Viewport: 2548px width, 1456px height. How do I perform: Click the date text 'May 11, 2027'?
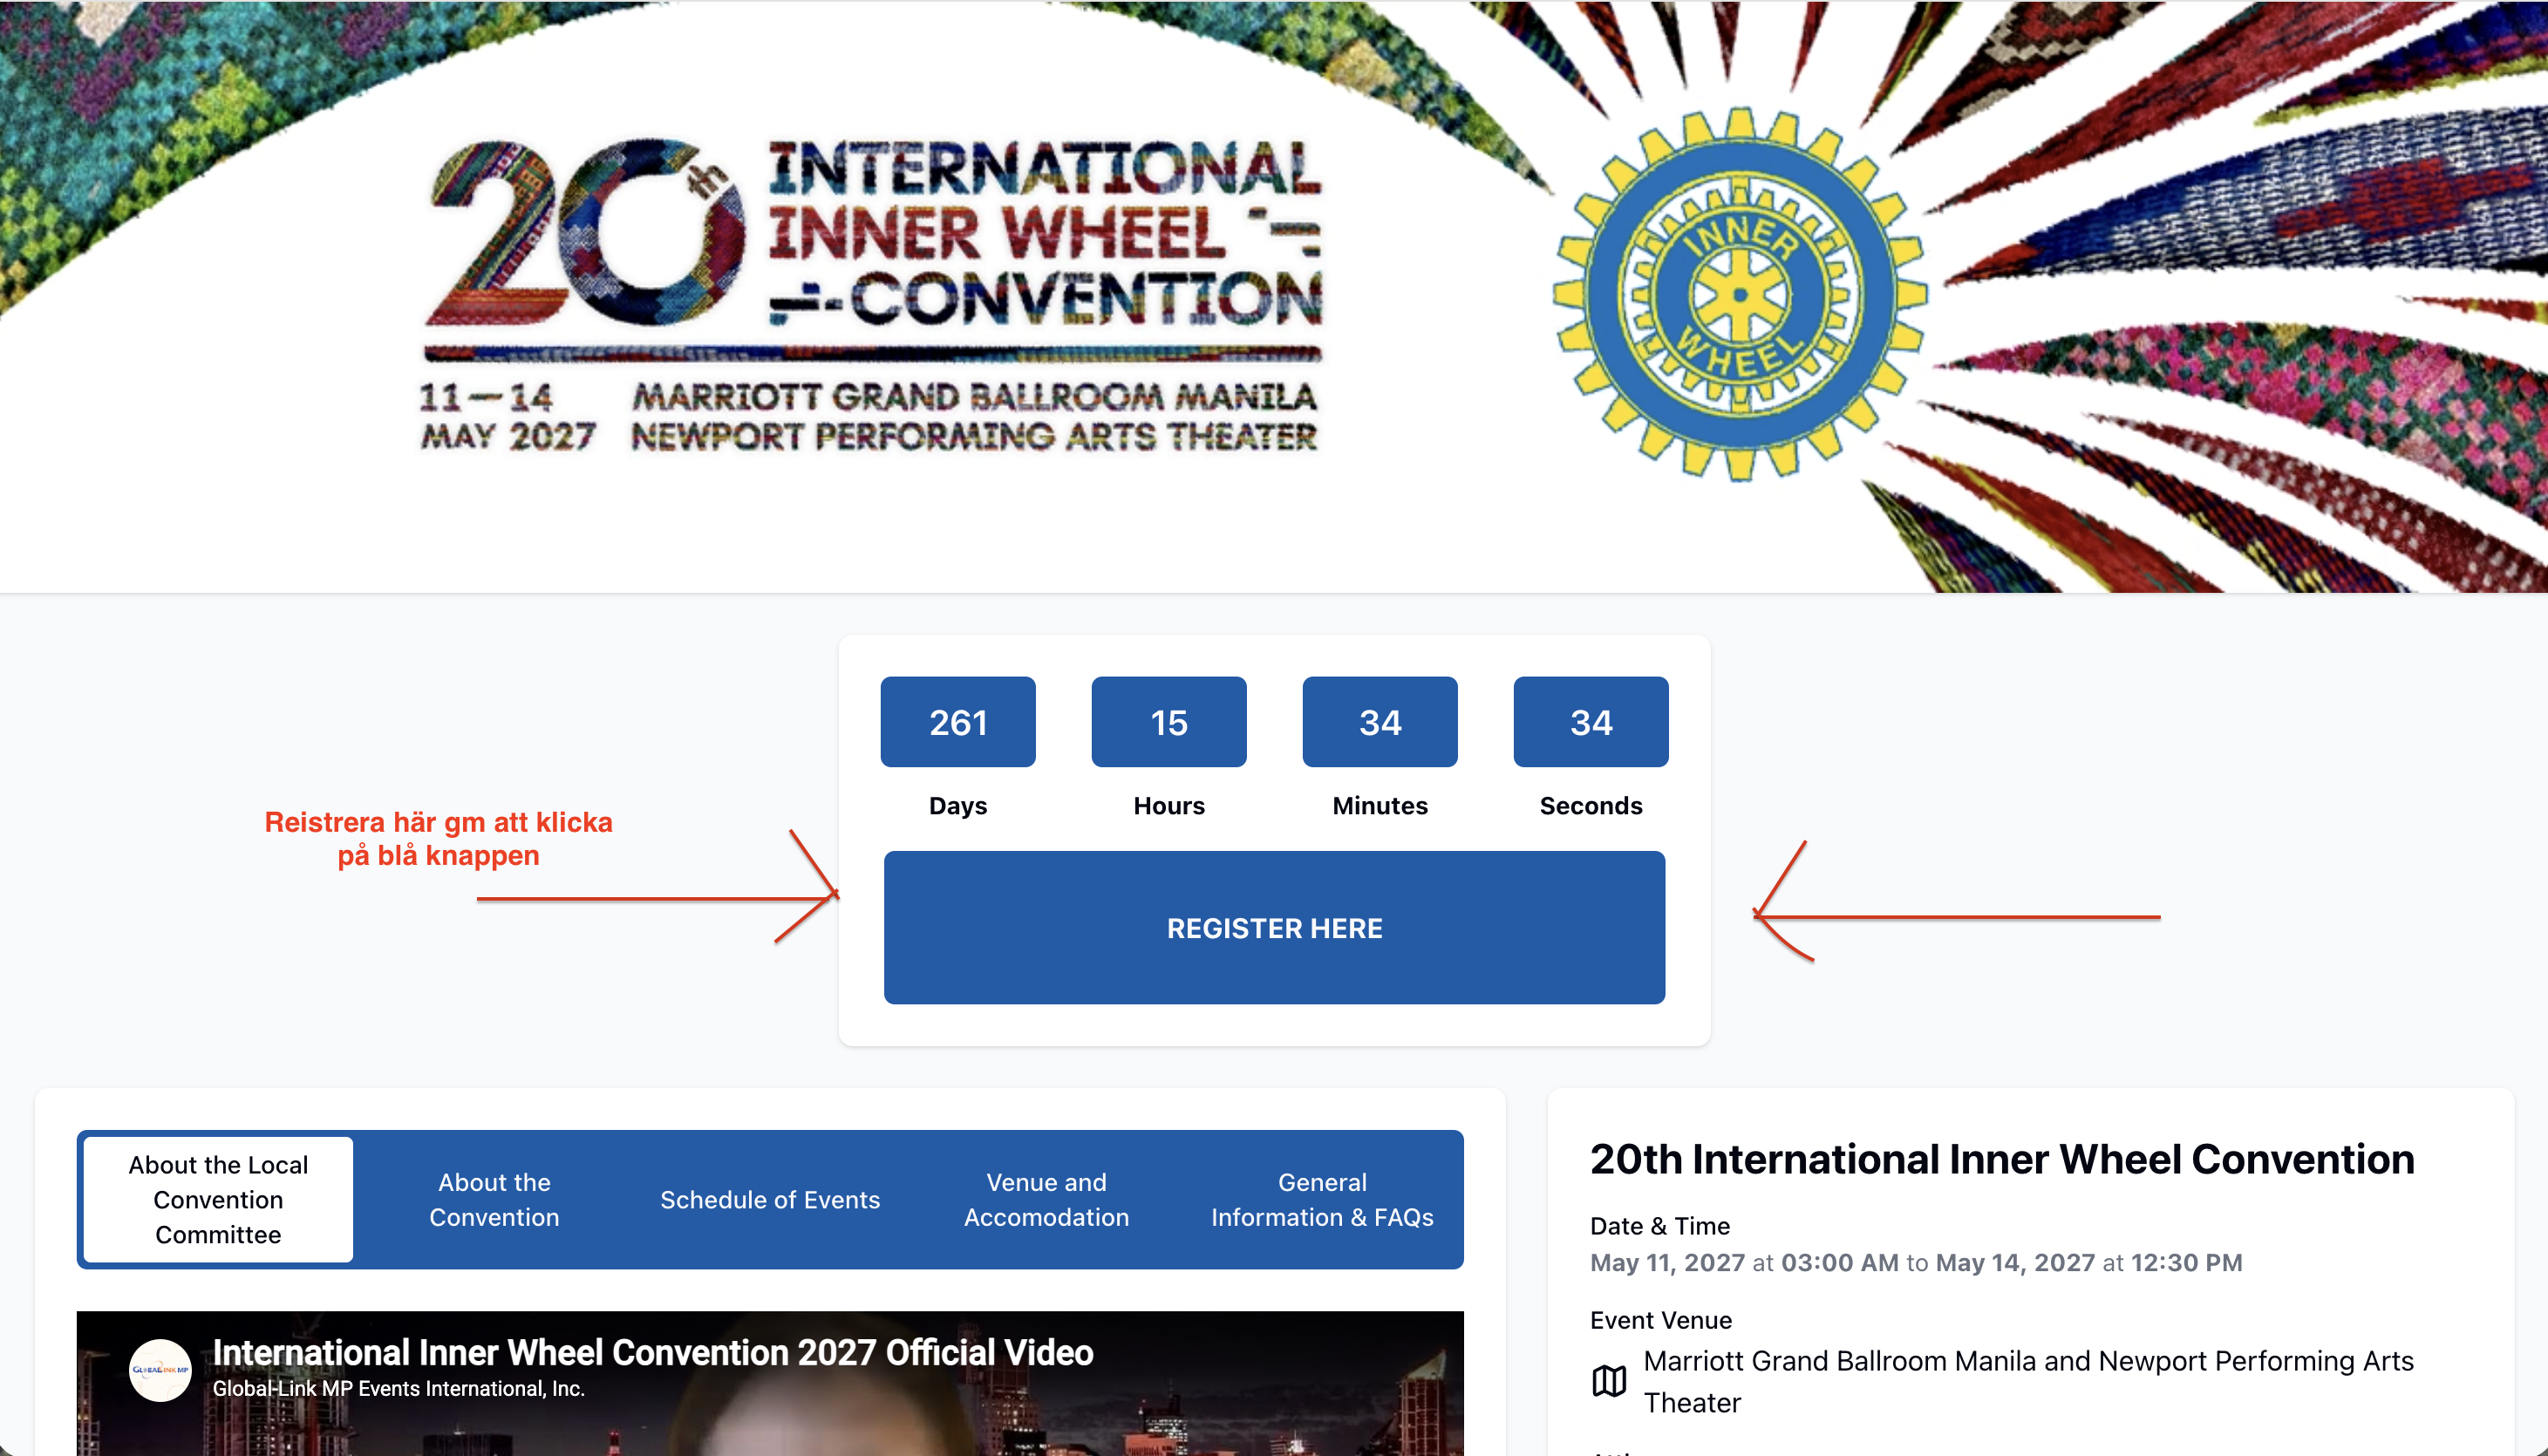[1667, 1263]
